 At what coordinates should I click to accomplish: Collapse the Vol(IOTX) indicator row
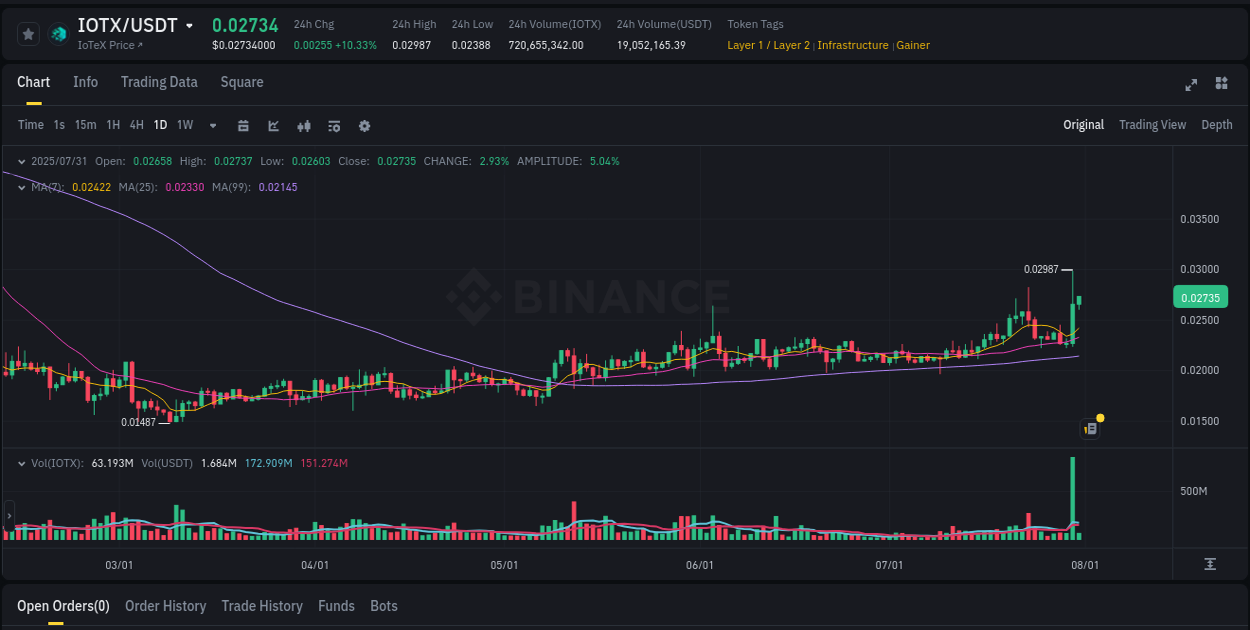pyautogui.click(x=21, y=463)
